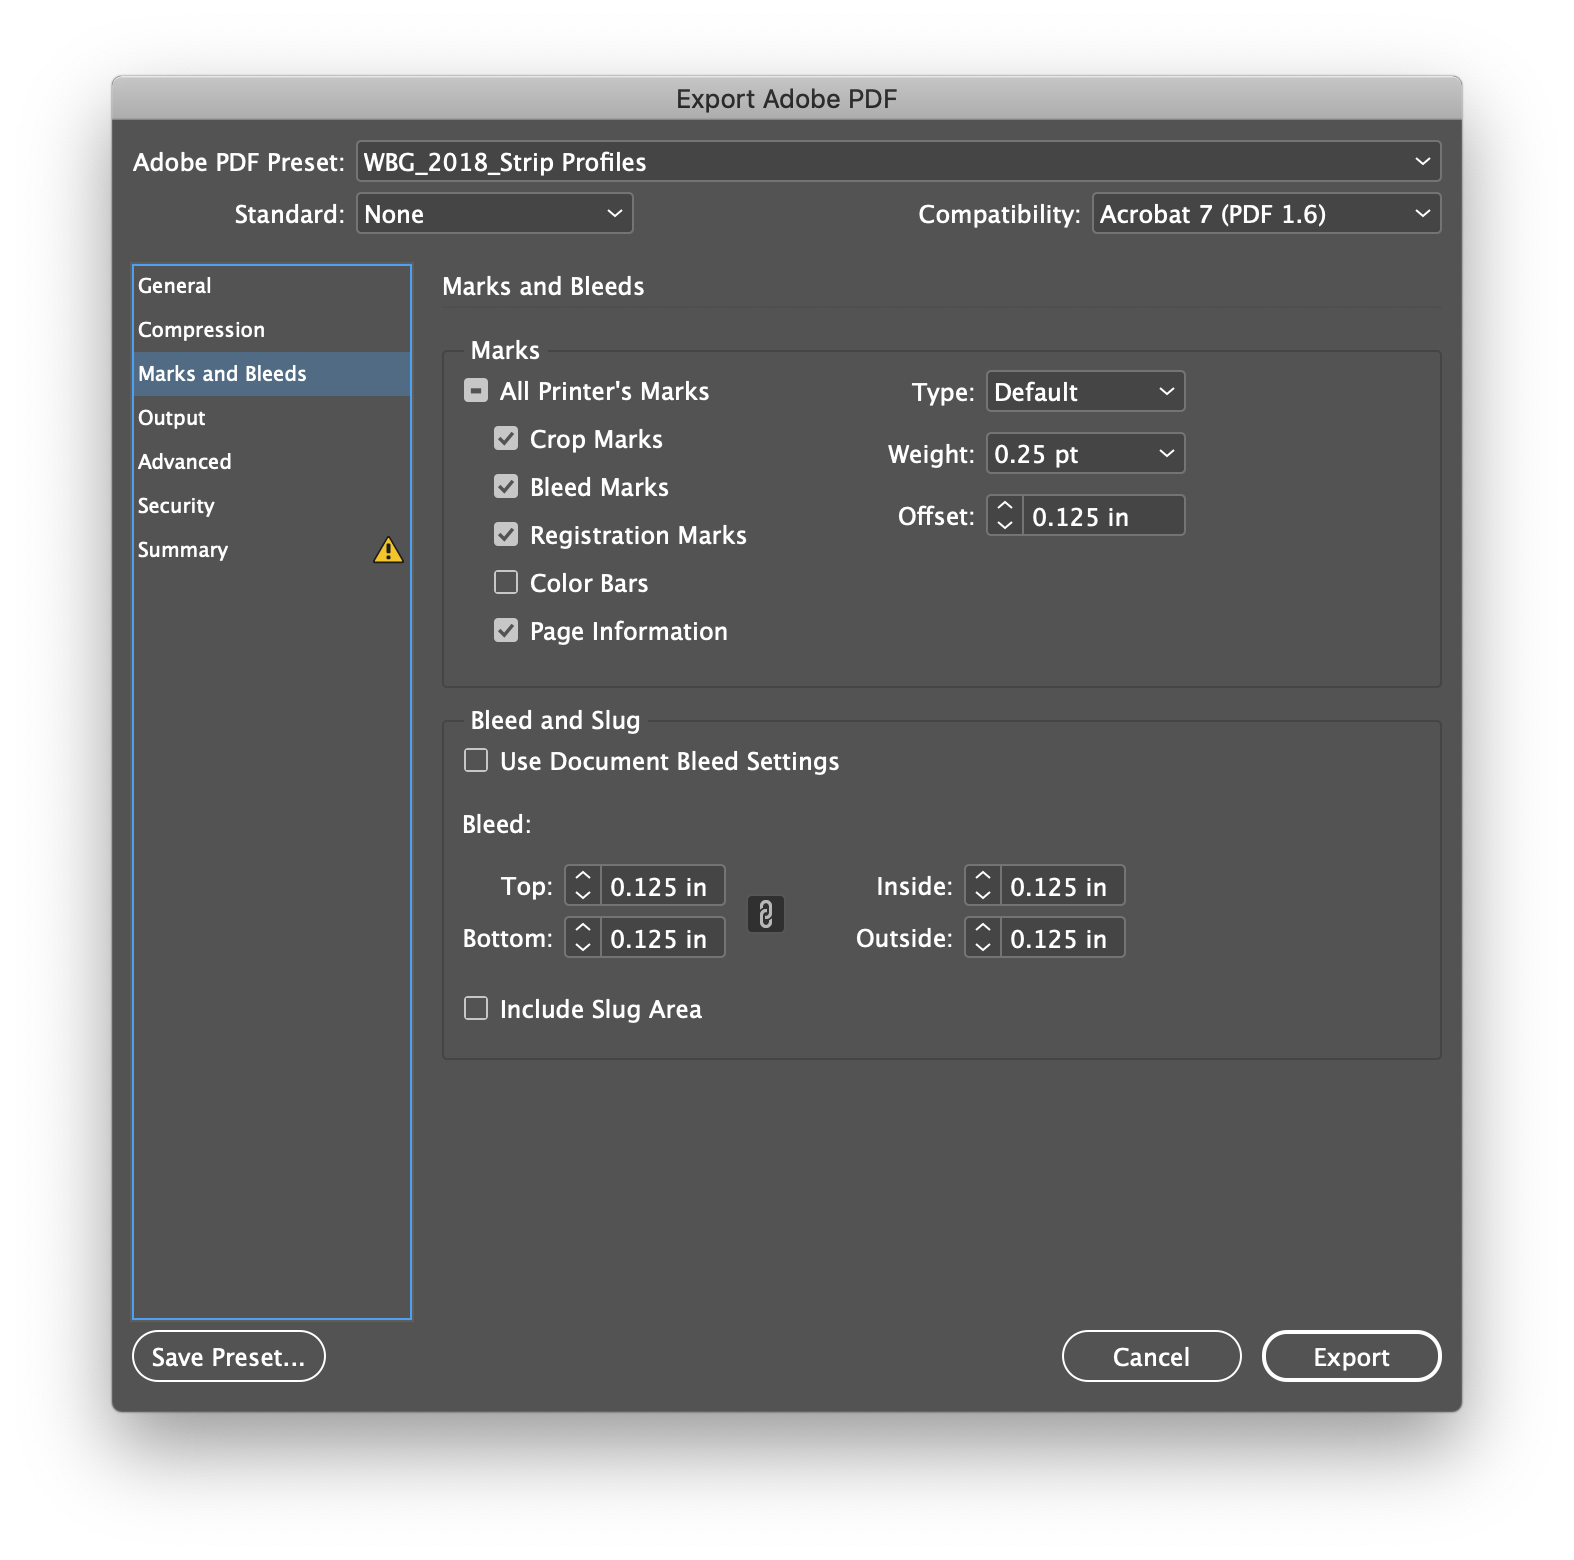1574x1560 pixels.
Task: Click the Outside bleed stepper arrows
Action: [x=983, y=938]
